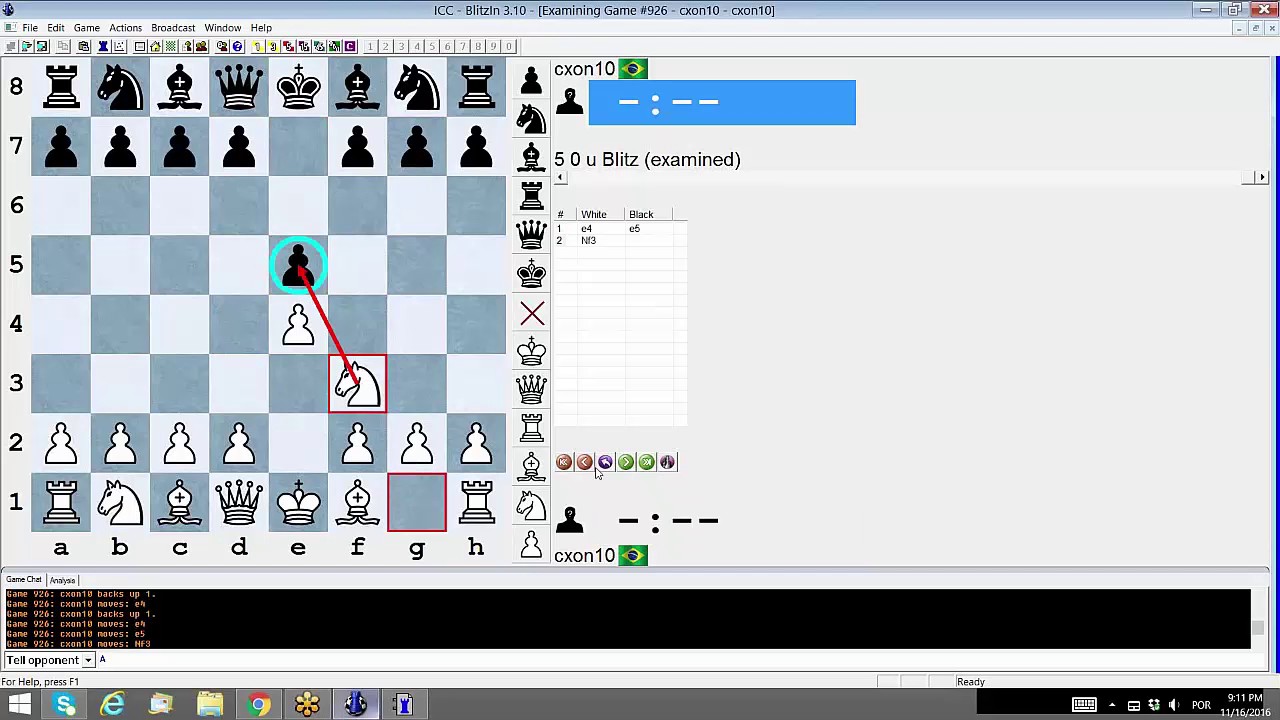Click the yellow 1-minute seek toolbar icon
Image resolution: width=1280 pixels, height=720 pixels.
pyautogui.click(x=256, y=46)
